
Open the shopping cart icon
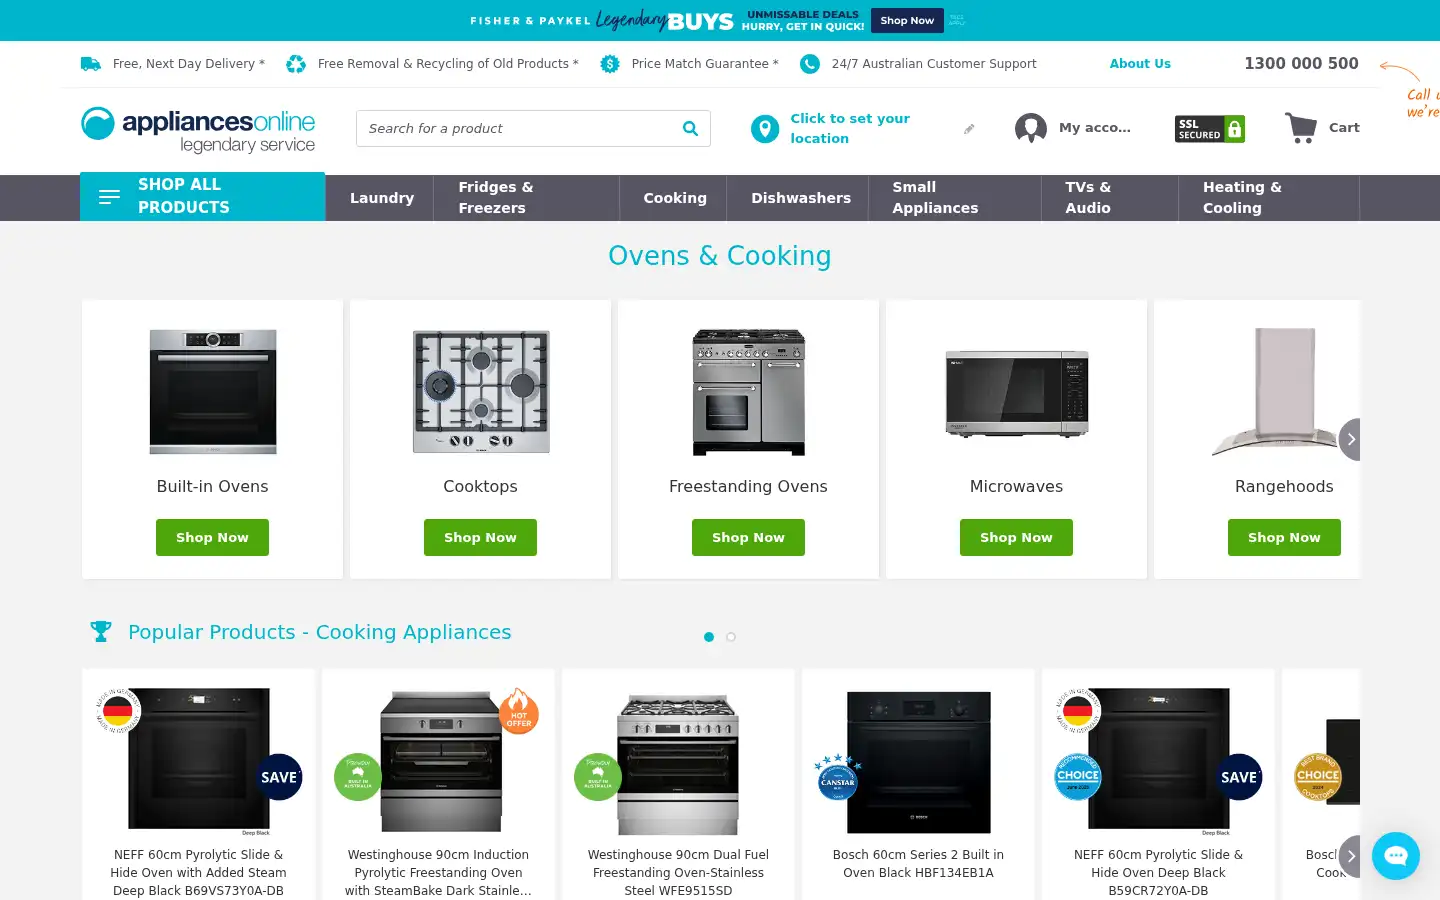[x=1301, y=127]
